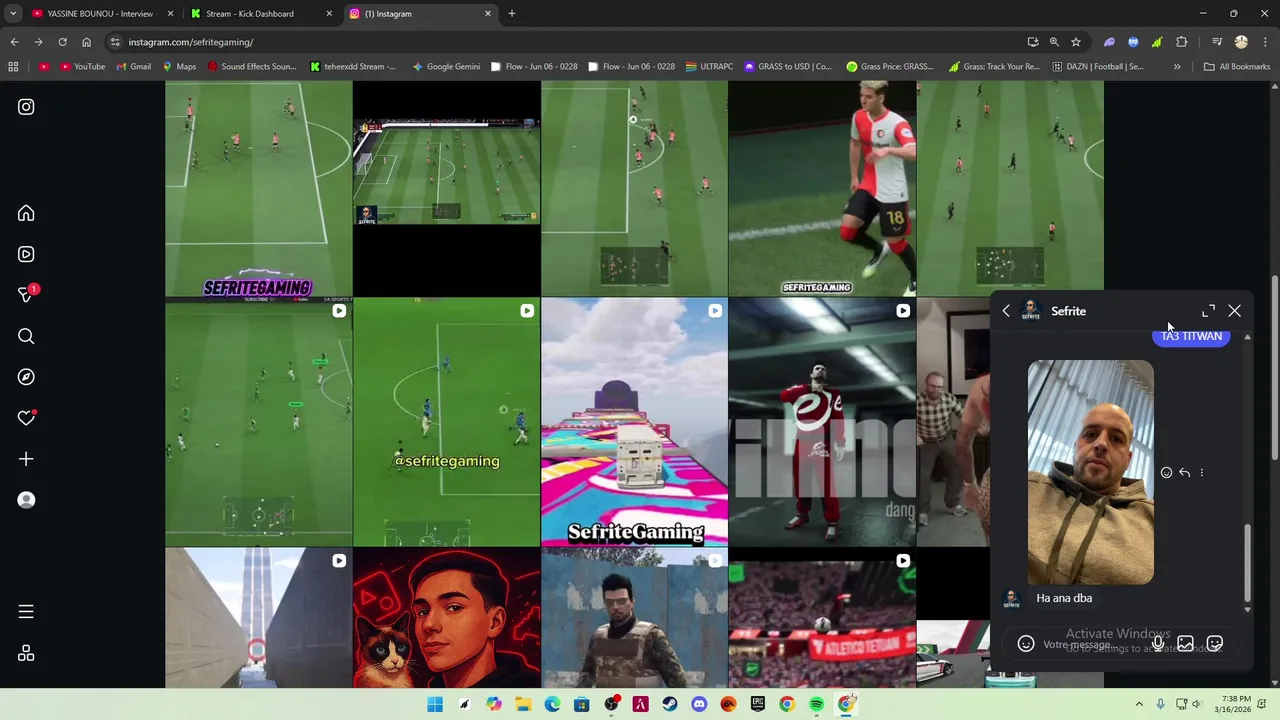Attach image via photo icon in chat
1280x720 pixels.
click(x=1185, y=644)
